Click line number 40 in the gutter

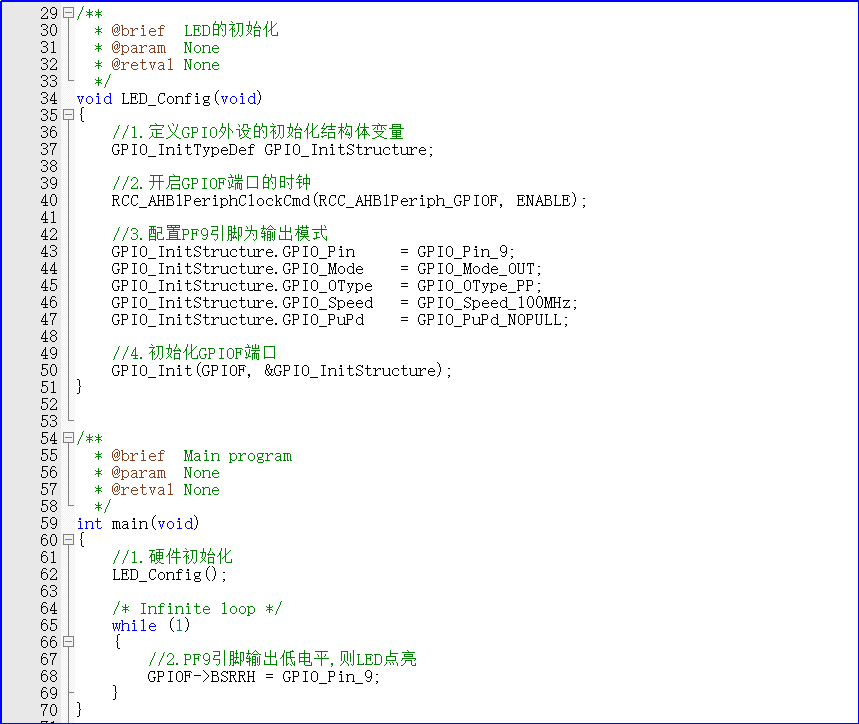point(48,201)
